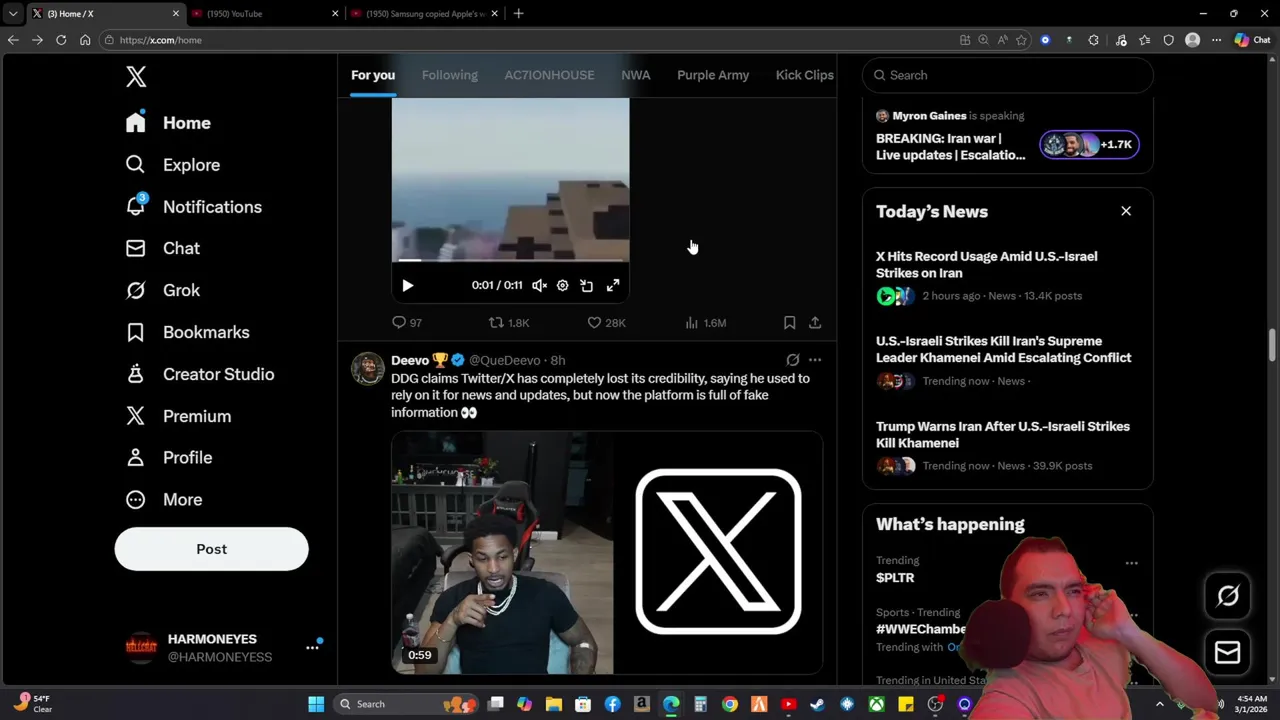
Task: Open the top video's settings gear
Action: [x=562, y=286]
